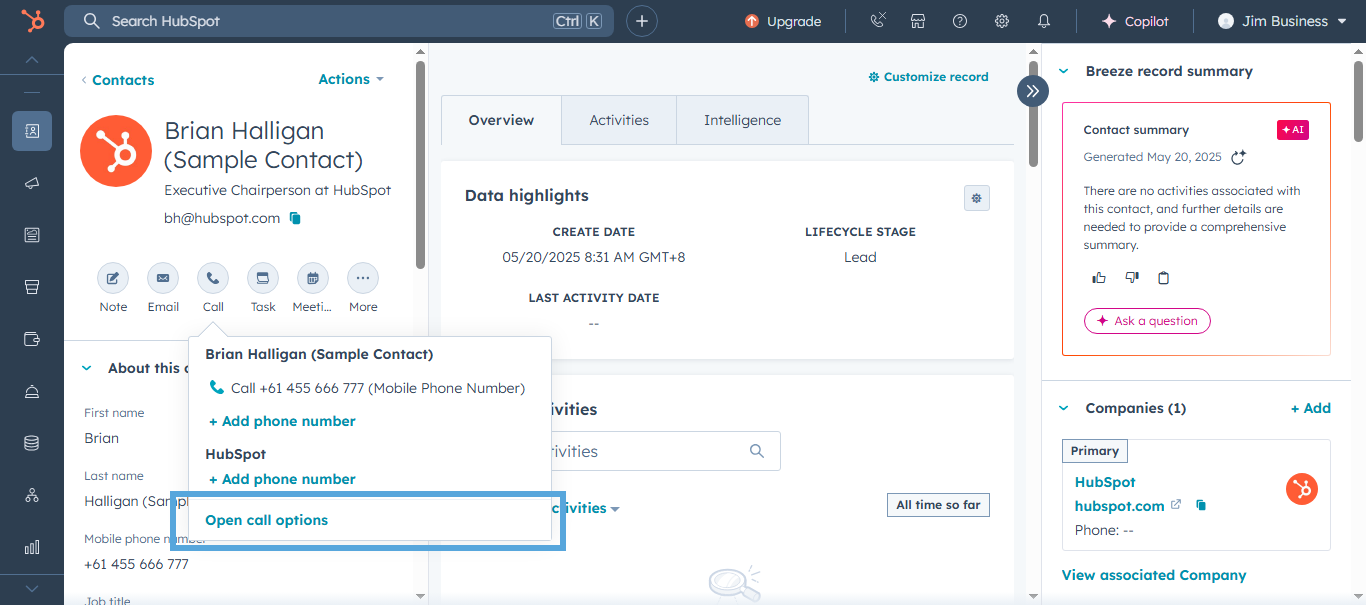Create a Task via the Task icon
The width and height of the screenshot is (1366, 605).
(262, 279)
